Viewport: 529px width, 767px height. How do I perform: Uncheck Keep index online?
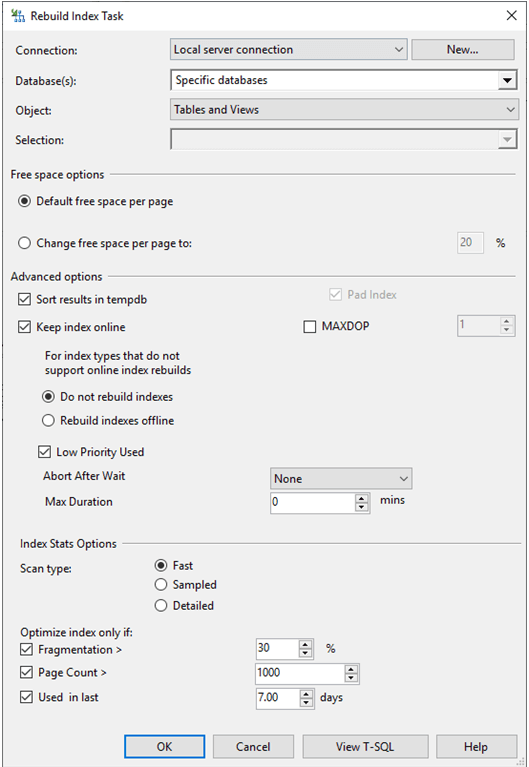(24, 327)
